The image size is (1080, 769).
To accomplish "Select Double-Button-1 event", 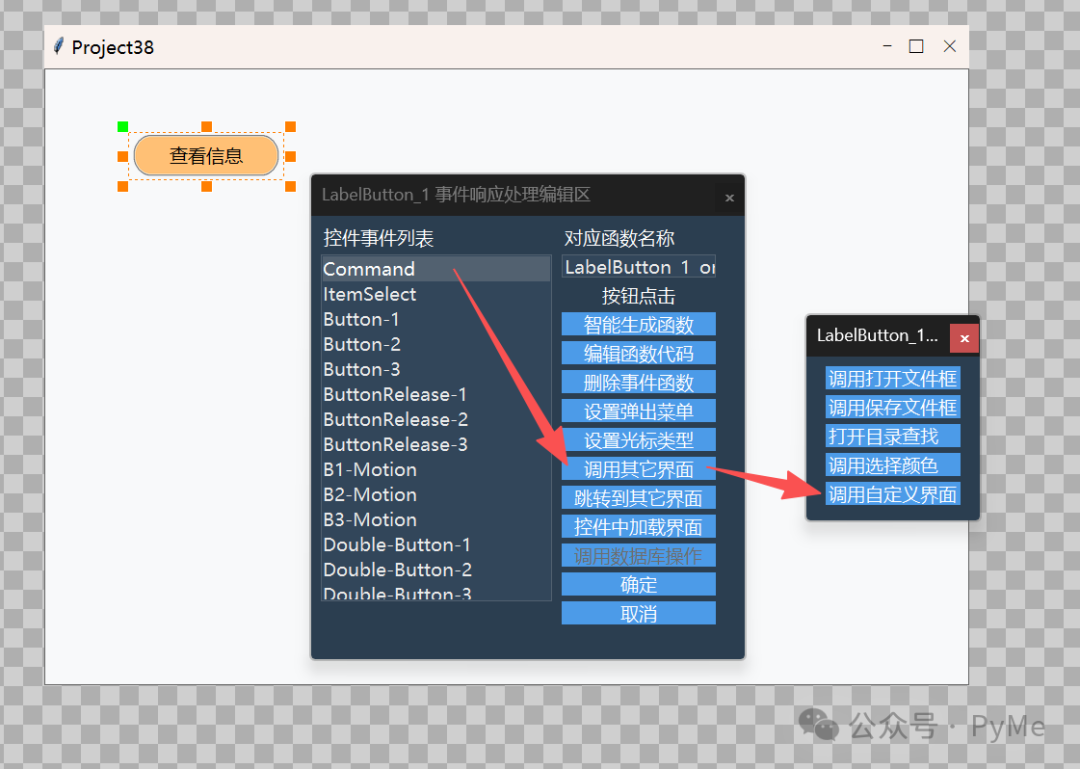I will click(x=436, y=544).
